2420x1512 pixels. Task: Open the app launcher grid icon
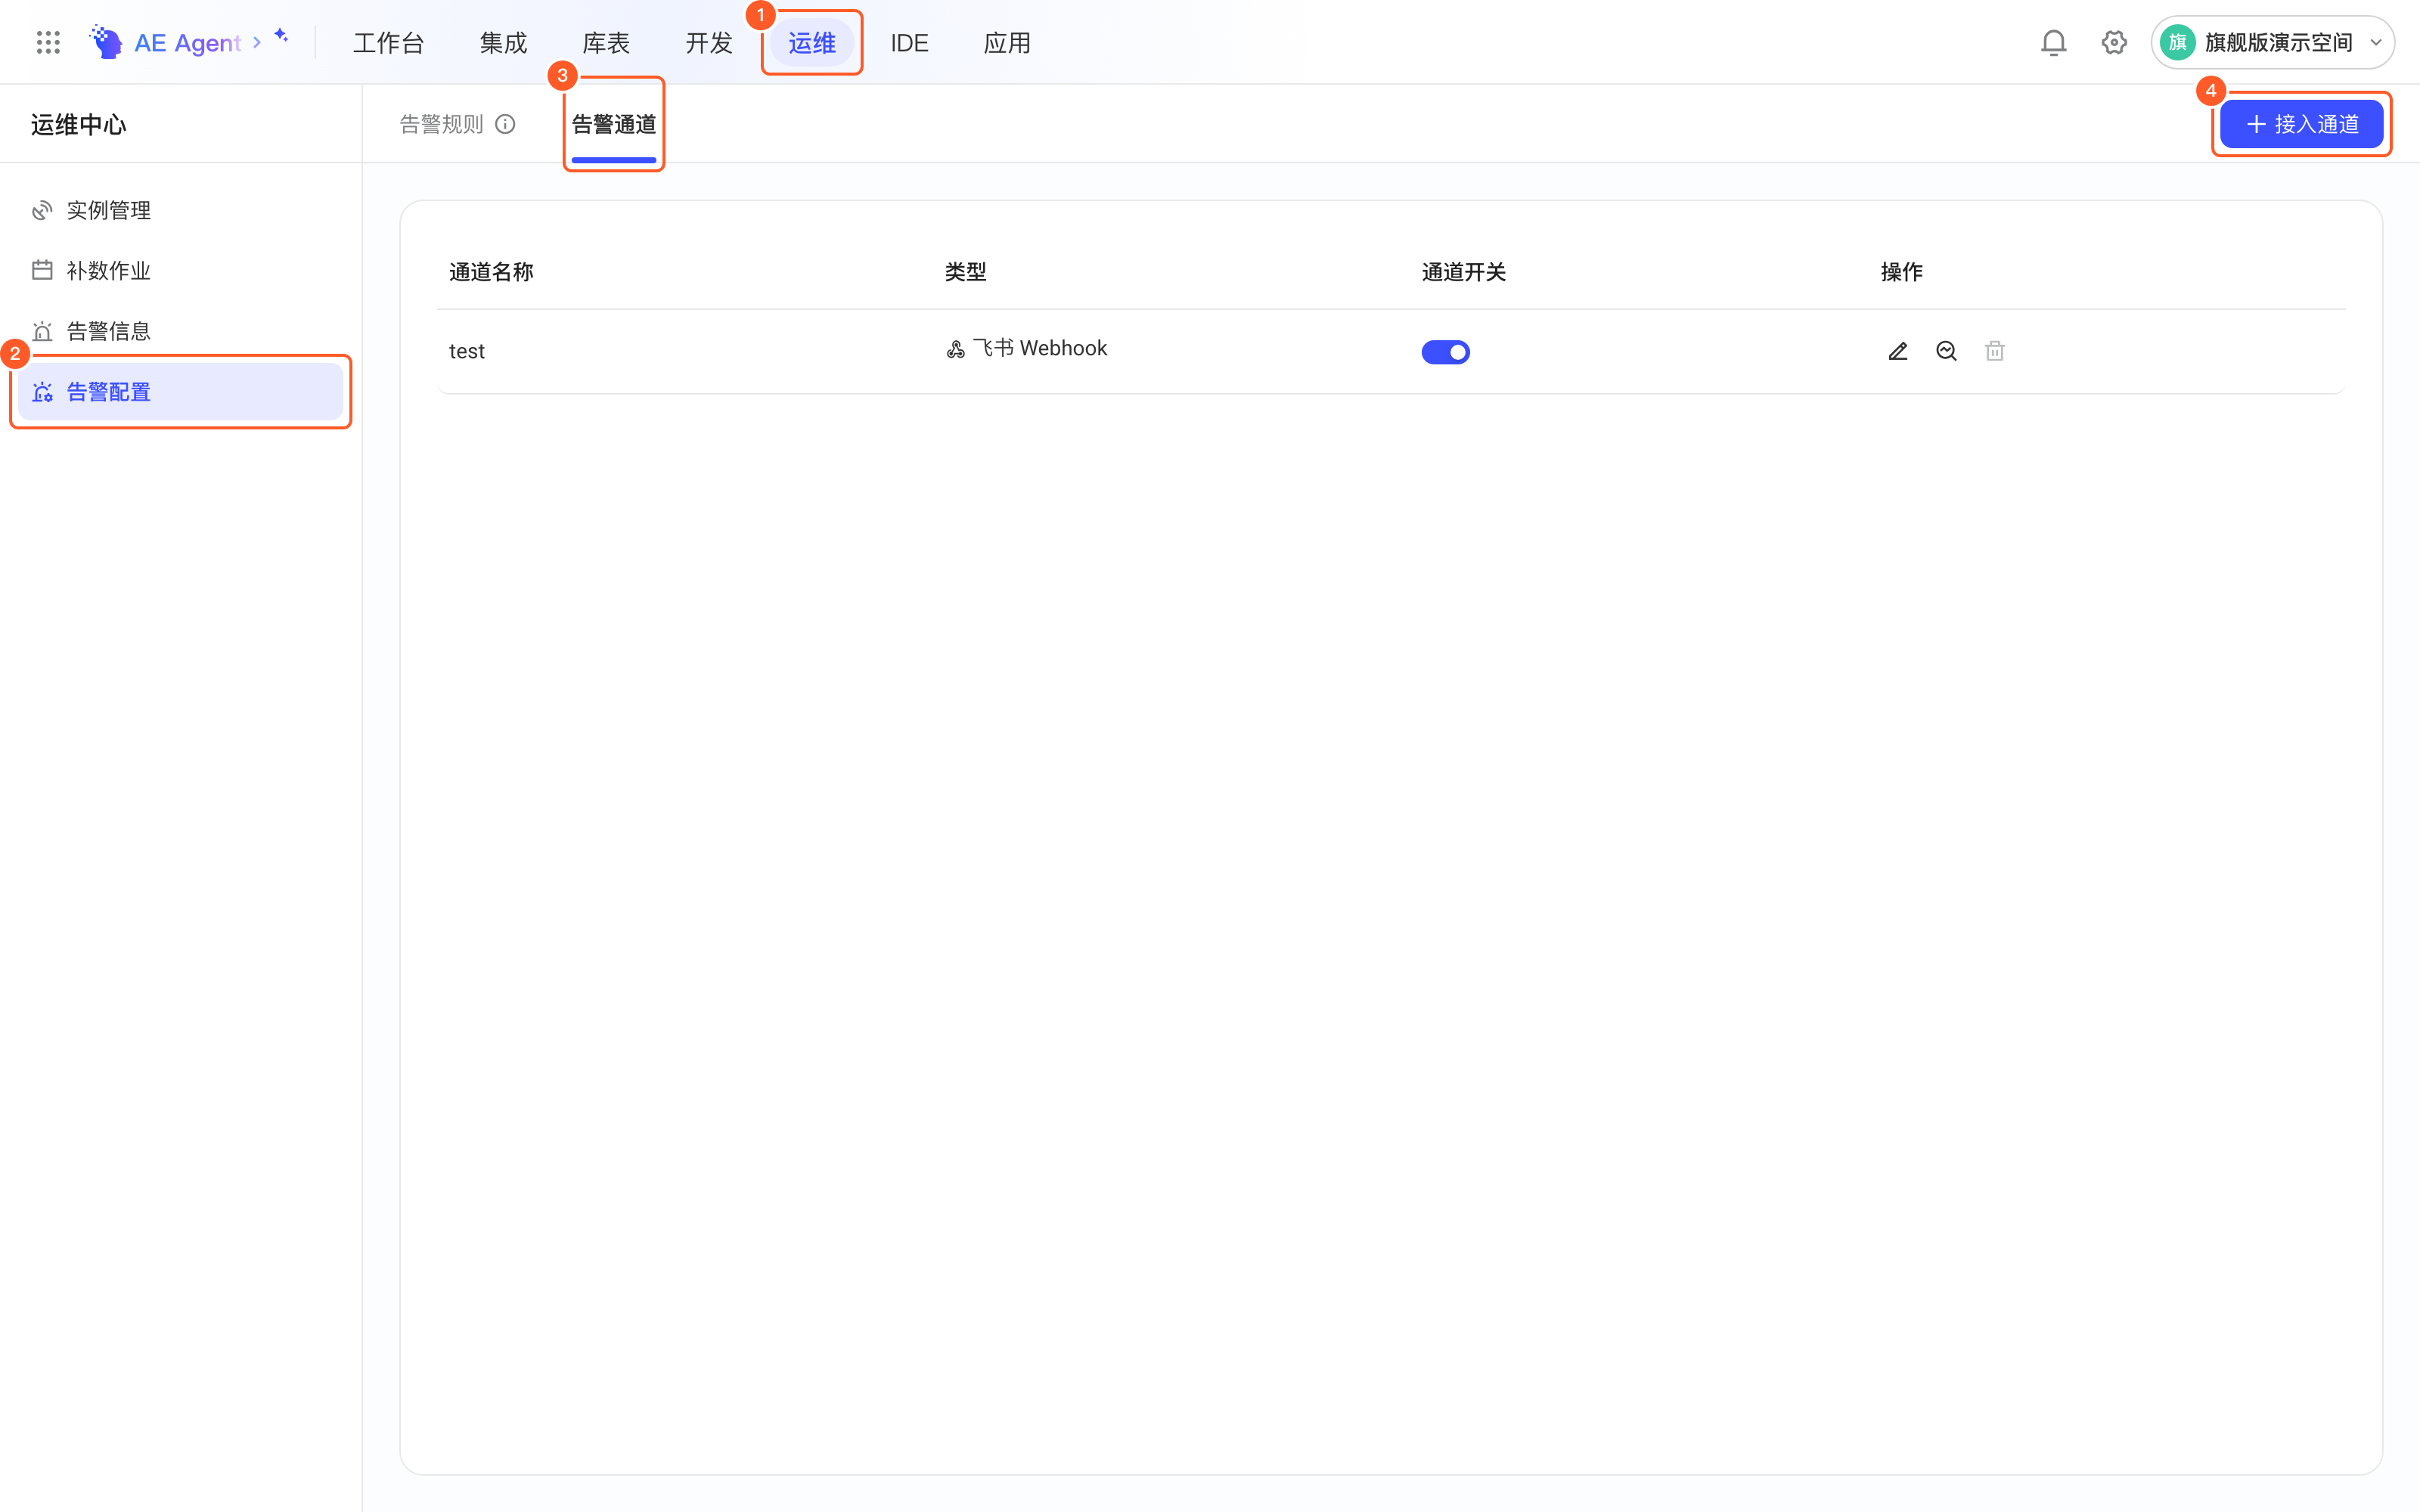click(48, 42)
